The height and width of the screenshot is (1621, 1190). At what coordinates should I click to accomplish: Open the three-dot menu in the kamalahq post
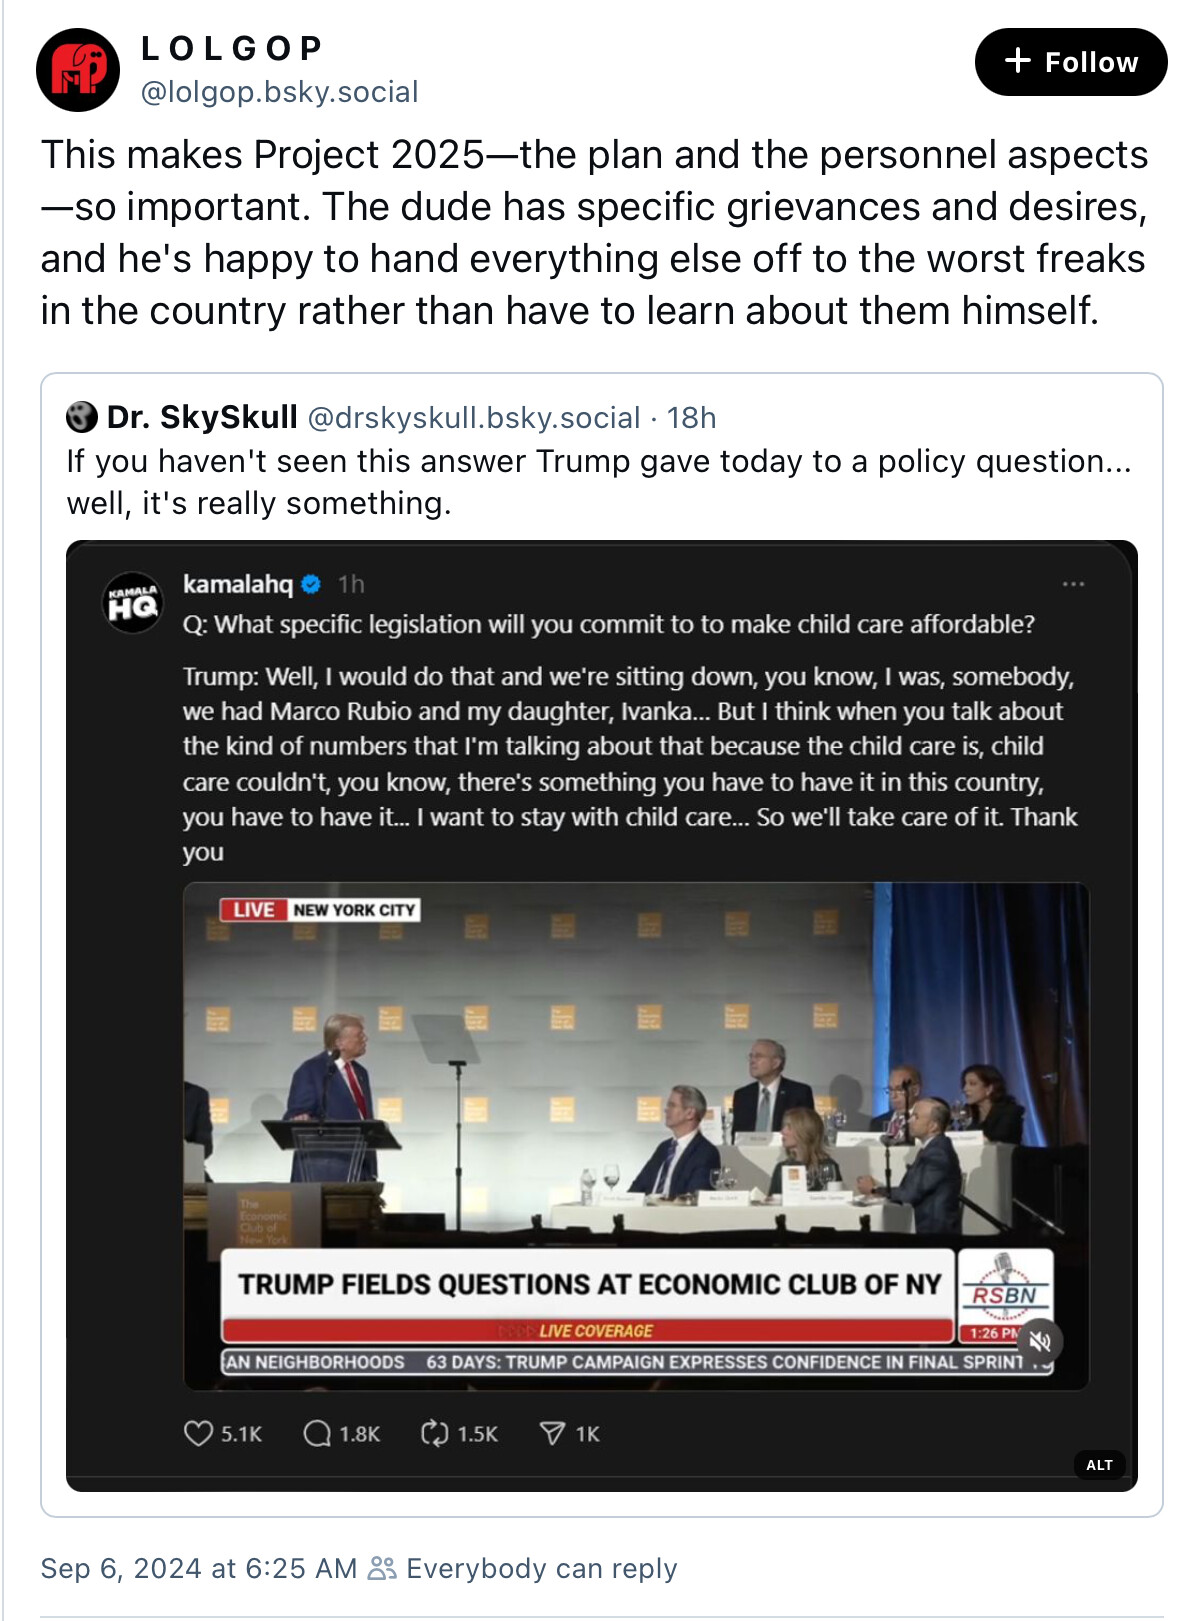coord(1073,584)
